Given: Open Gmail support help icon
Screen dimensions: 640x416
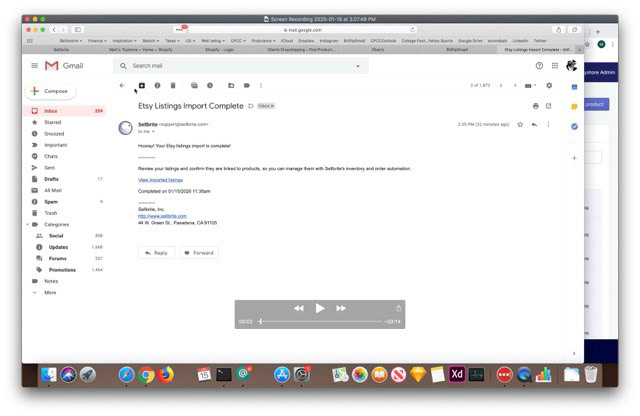Looking at the screenshot, I should (539, 66).
